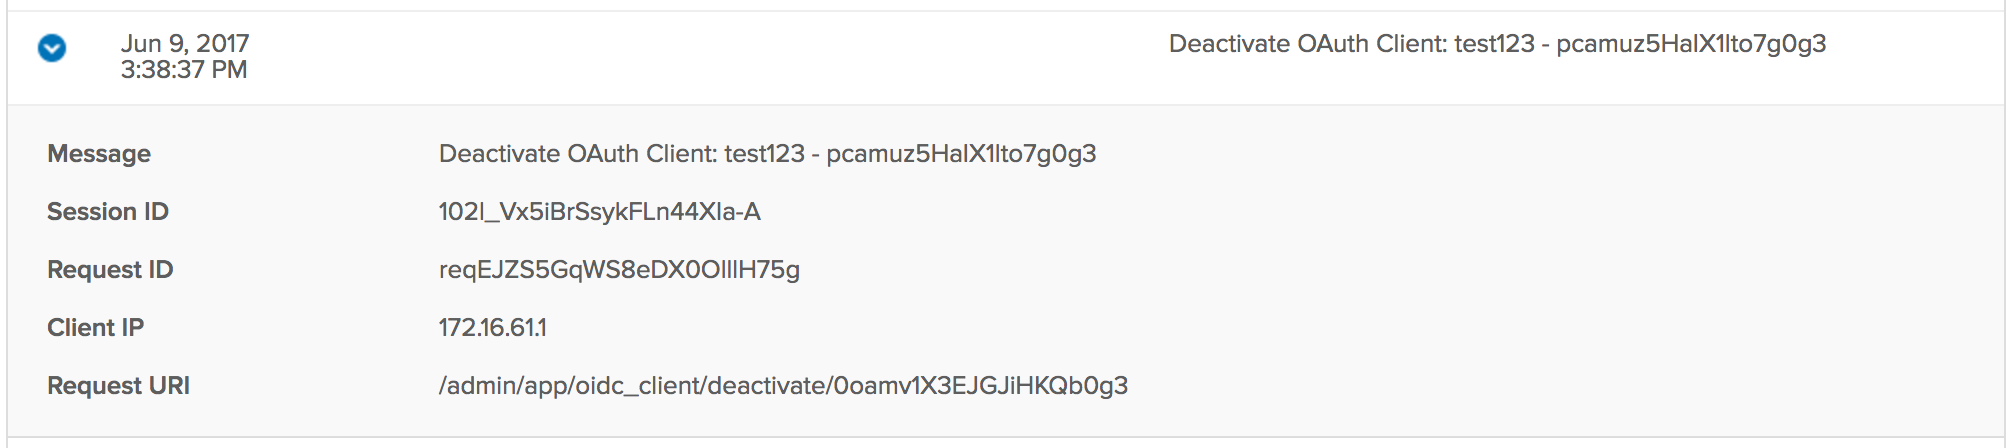Select "test123" client name in event header row
Viewport: 2016px width, 448px height.
click(1494, 44)
